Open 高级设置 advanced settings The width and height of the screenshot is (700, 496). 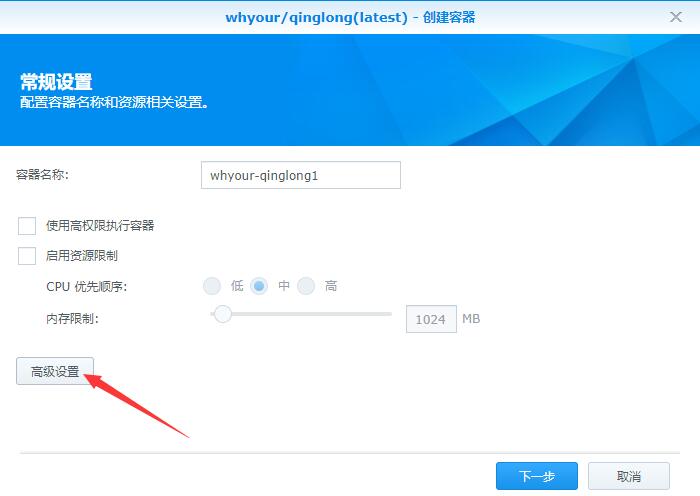(55, 371)
